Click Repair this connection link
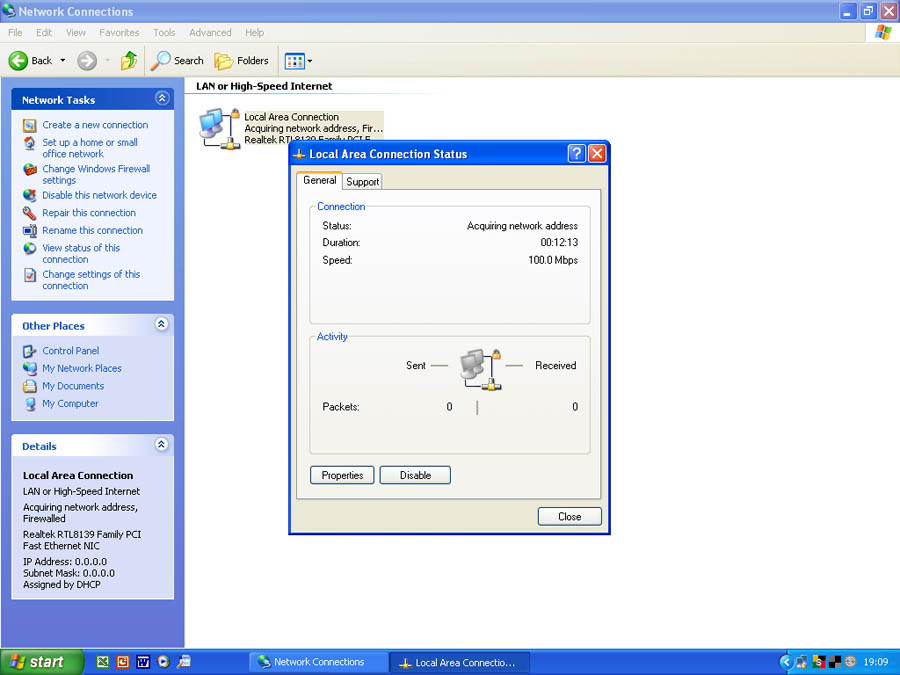 click(89, 213)
